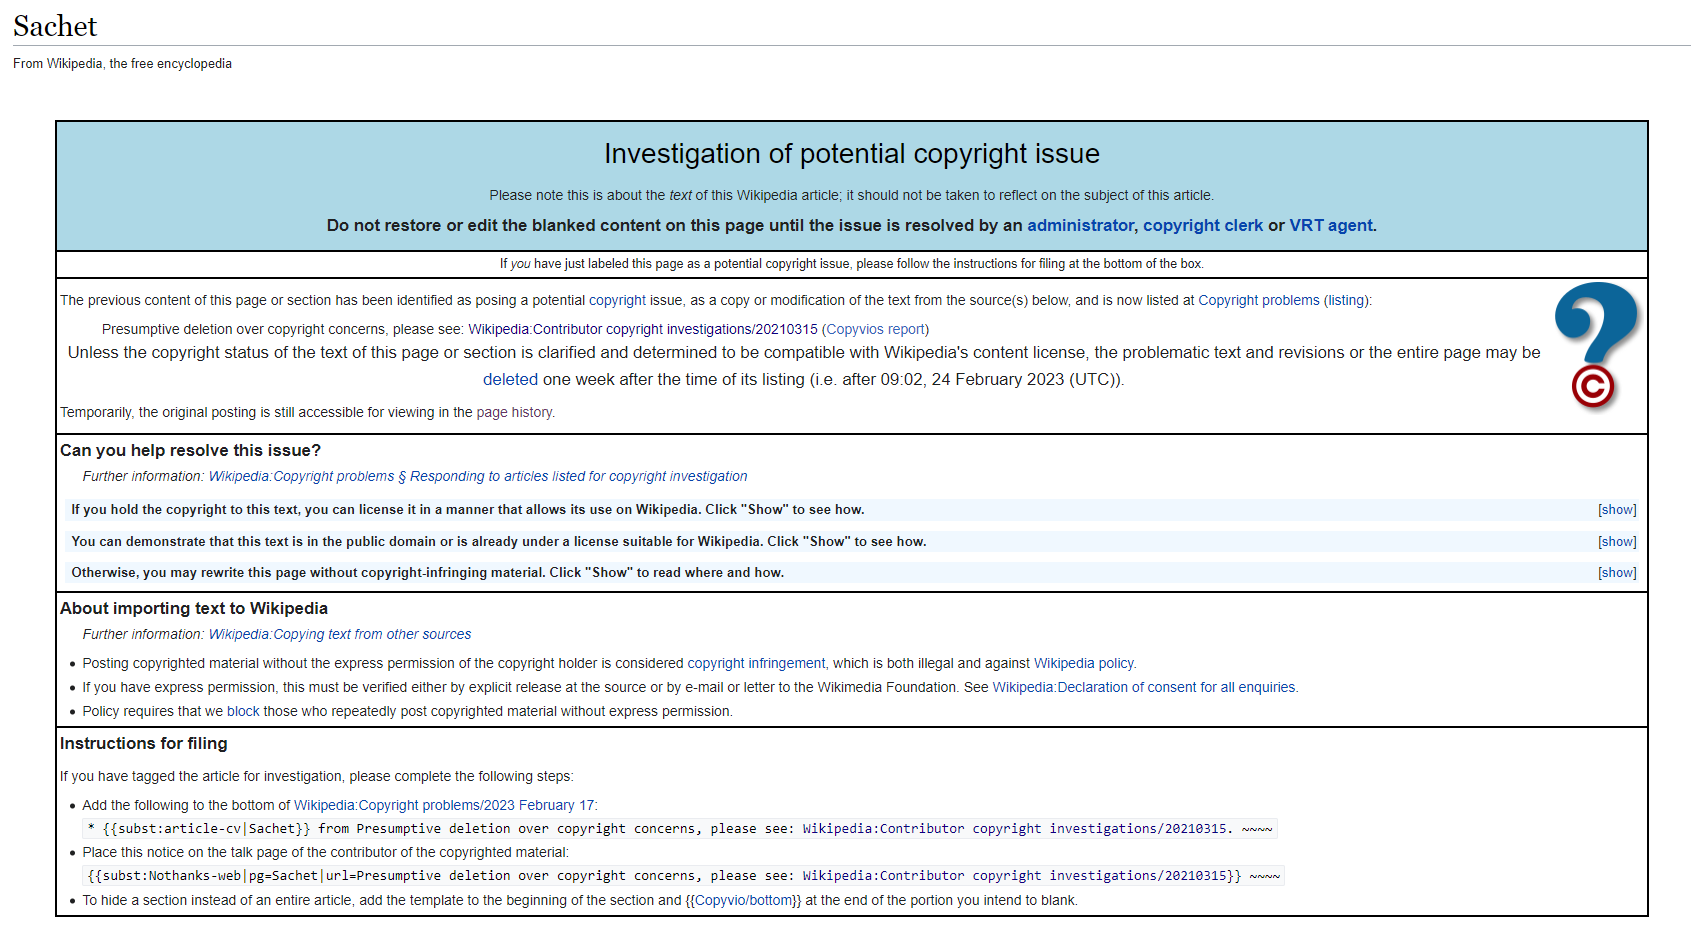
Task: Click the 'About importing text to Wikipedia' heading
Action: click(x=194, y=609)
